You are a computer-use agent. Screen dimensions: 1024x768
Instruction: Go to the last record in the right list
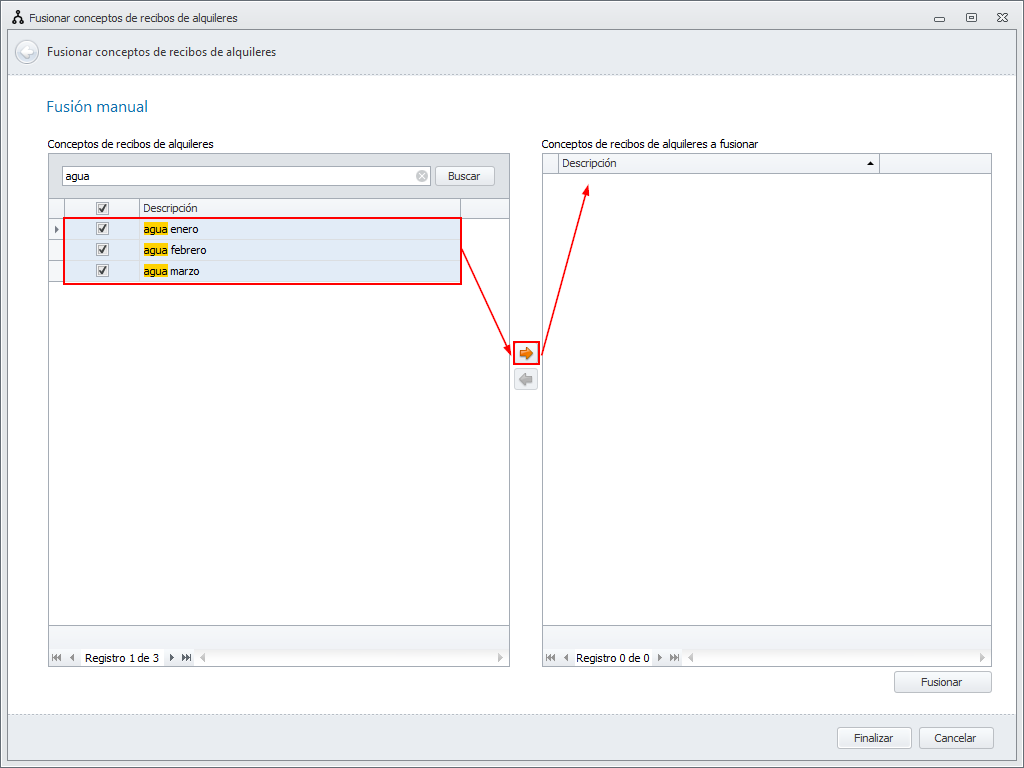tap(675, 658)
